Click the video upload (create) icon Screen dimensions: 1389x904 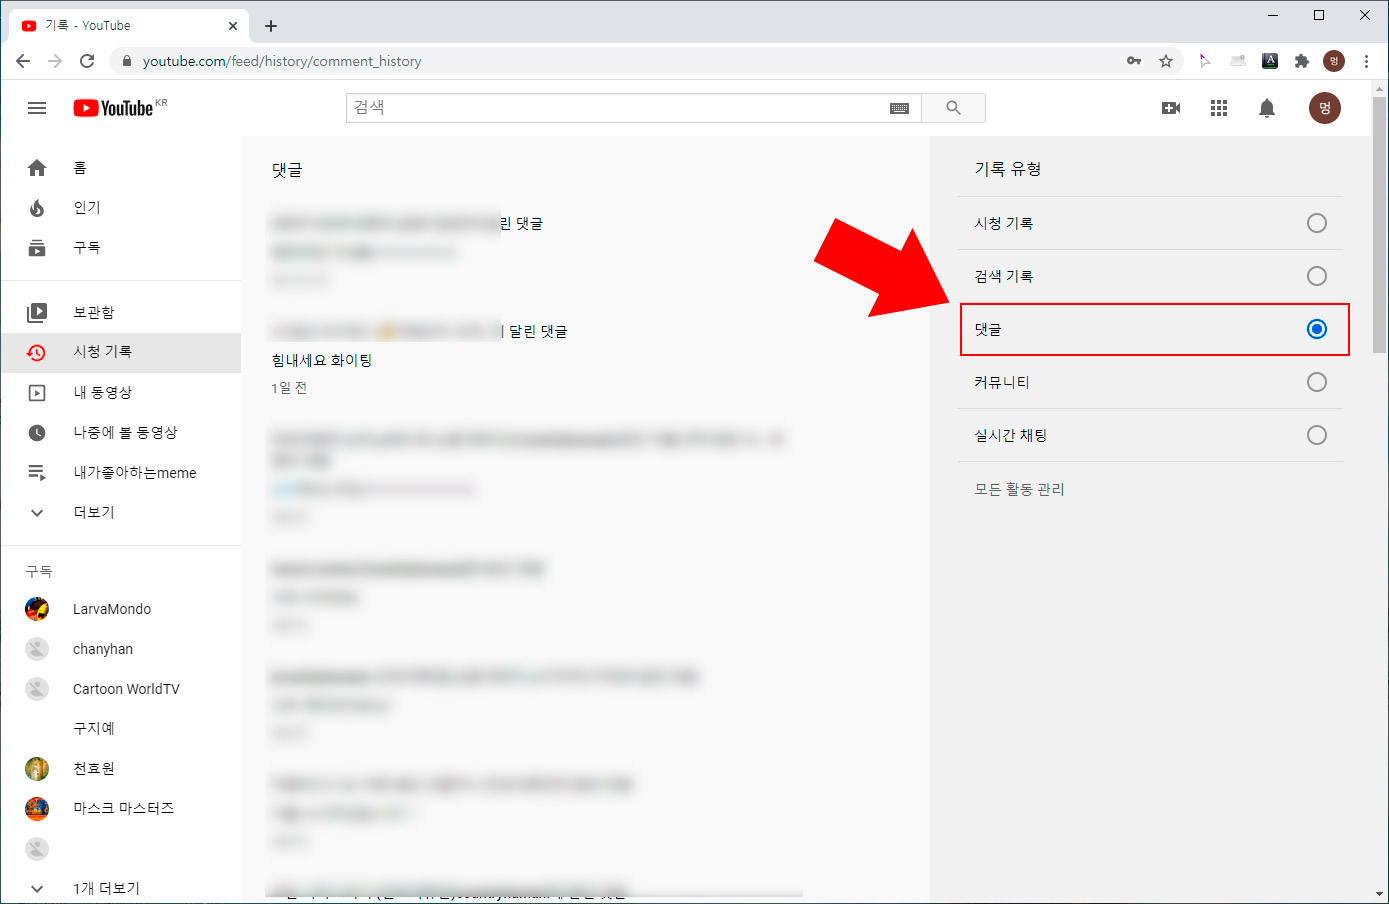coord(1170,108)
